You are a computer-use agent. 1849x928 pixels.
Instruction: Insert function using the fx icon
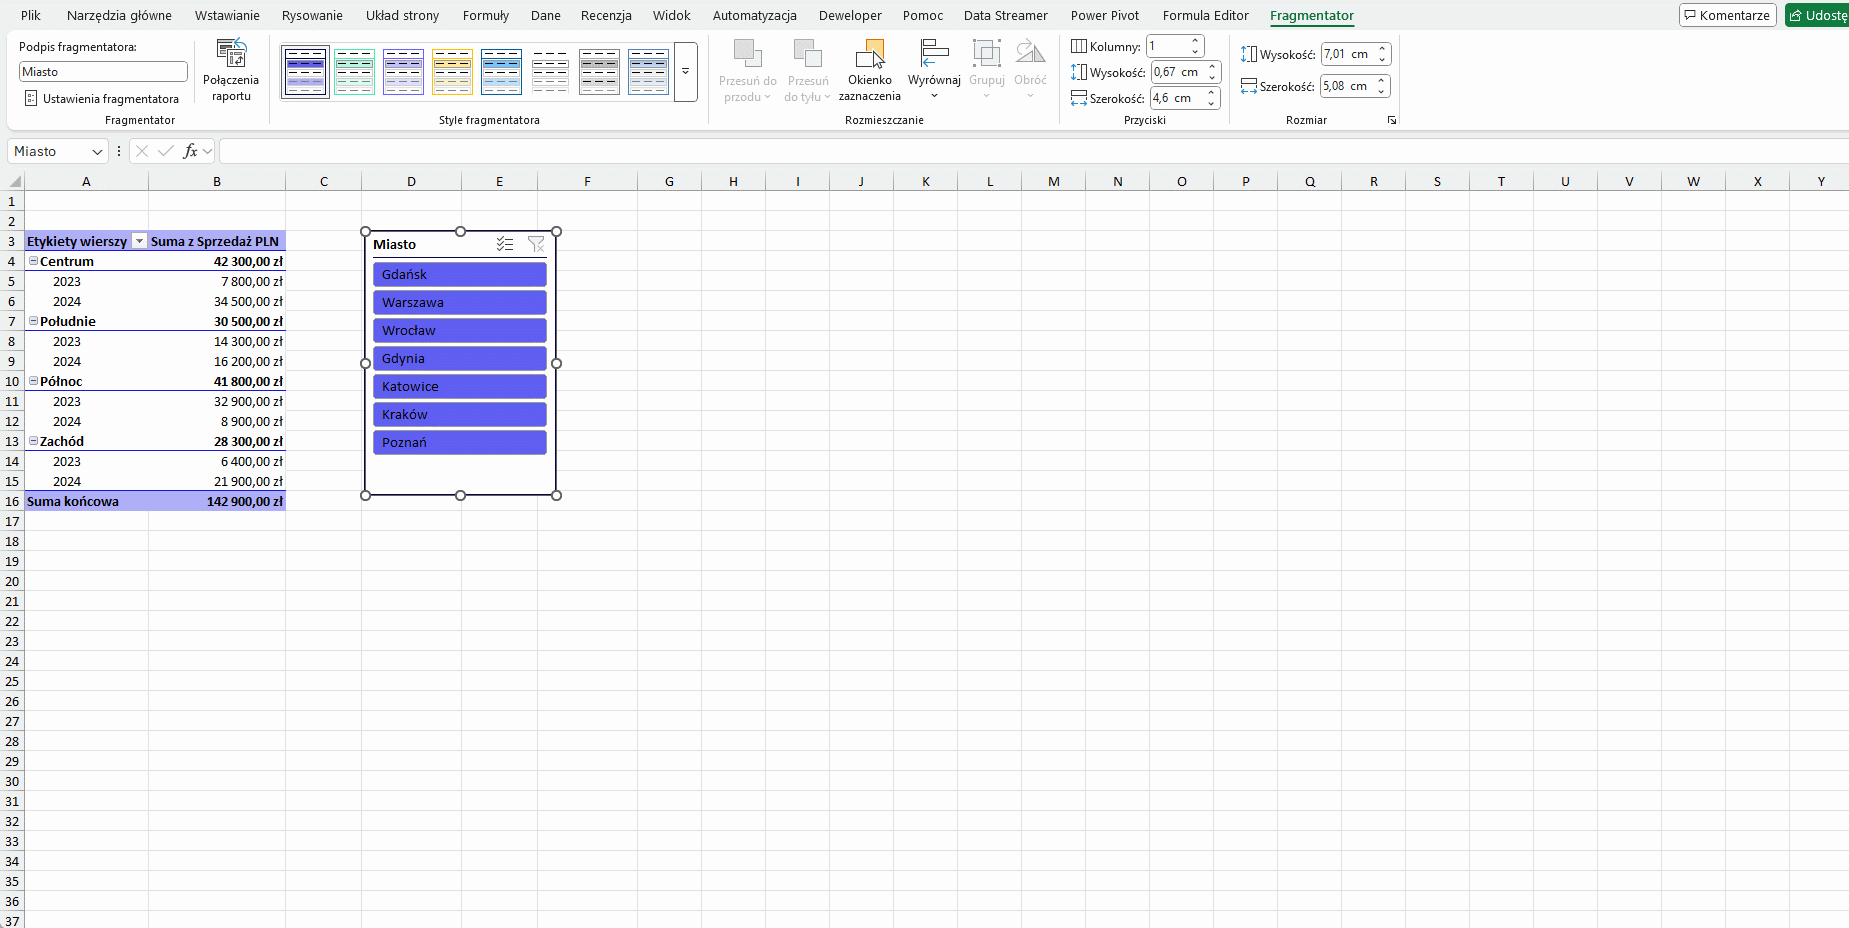click(x=190, y=151)
